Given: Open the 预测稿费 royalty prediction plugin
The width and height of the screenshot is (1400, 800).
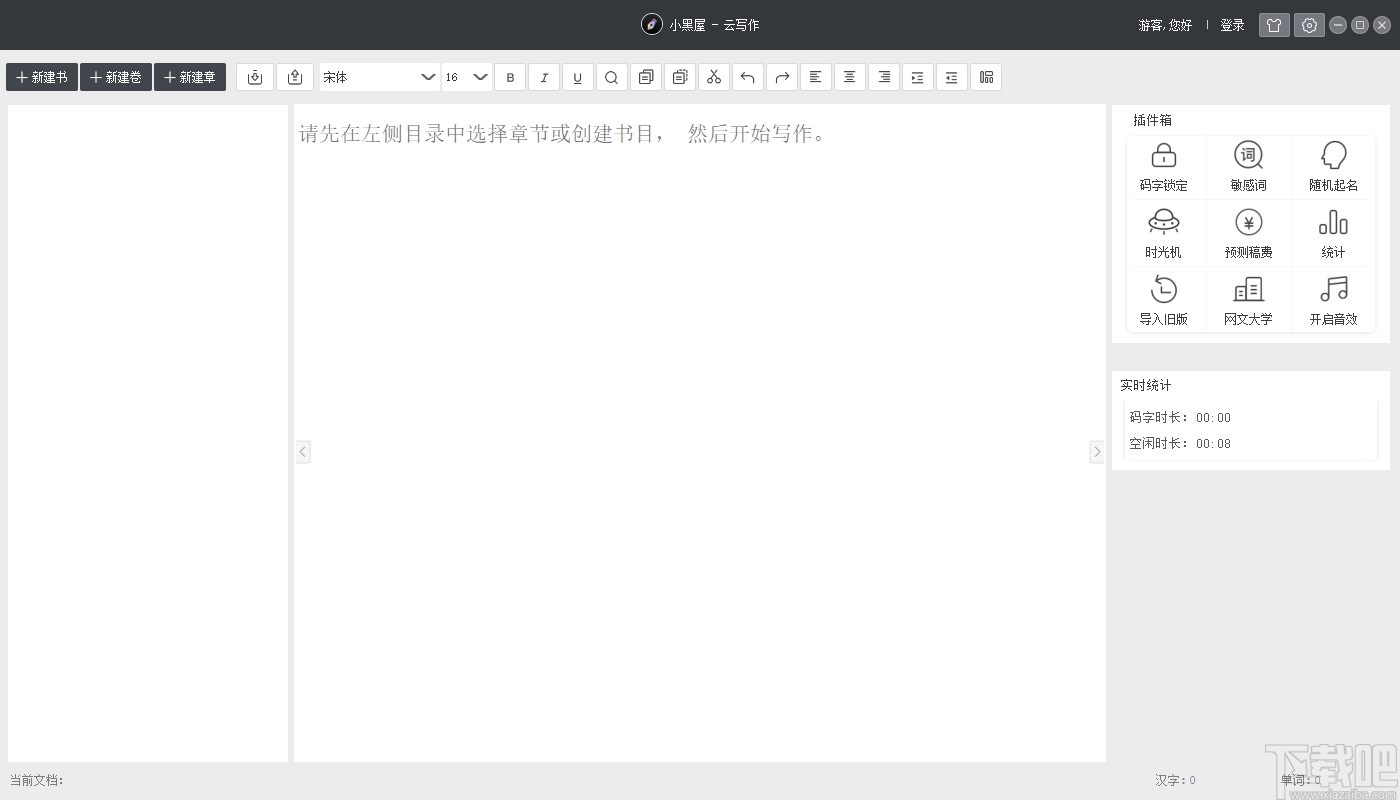Looking at the screenshot, I should [x=1249, y=234].
